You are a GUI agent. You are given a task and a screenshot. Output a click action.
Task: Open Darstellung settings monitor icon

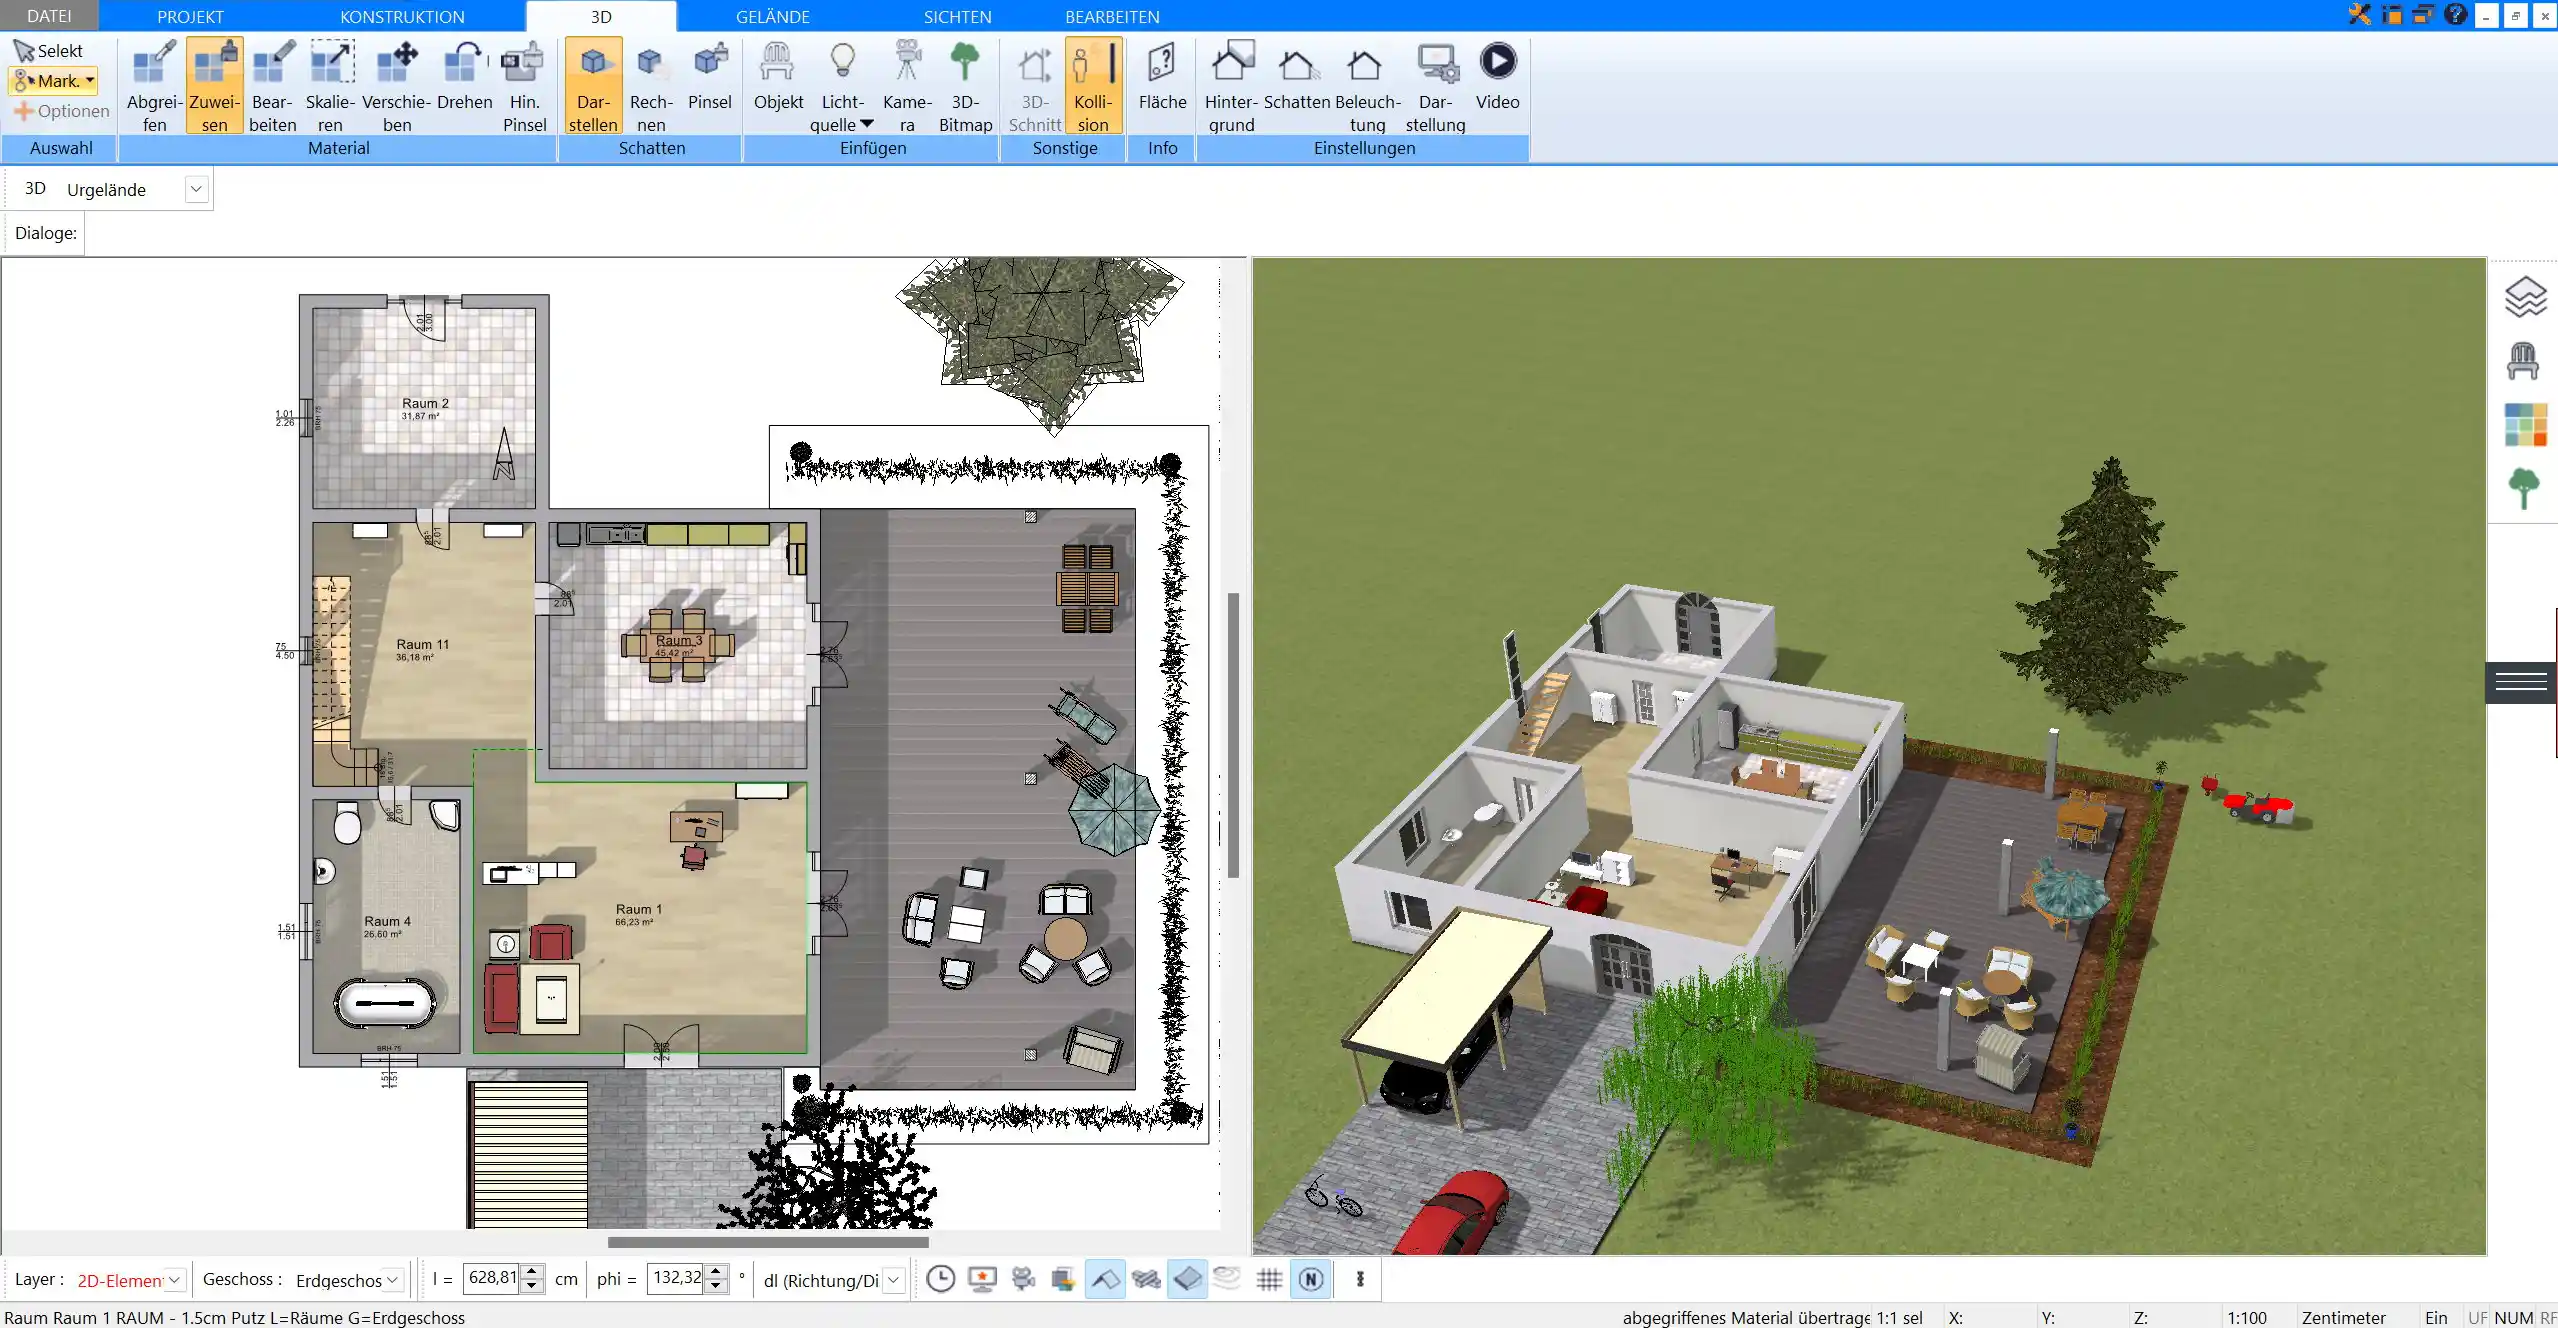[x=1435, y=86]
